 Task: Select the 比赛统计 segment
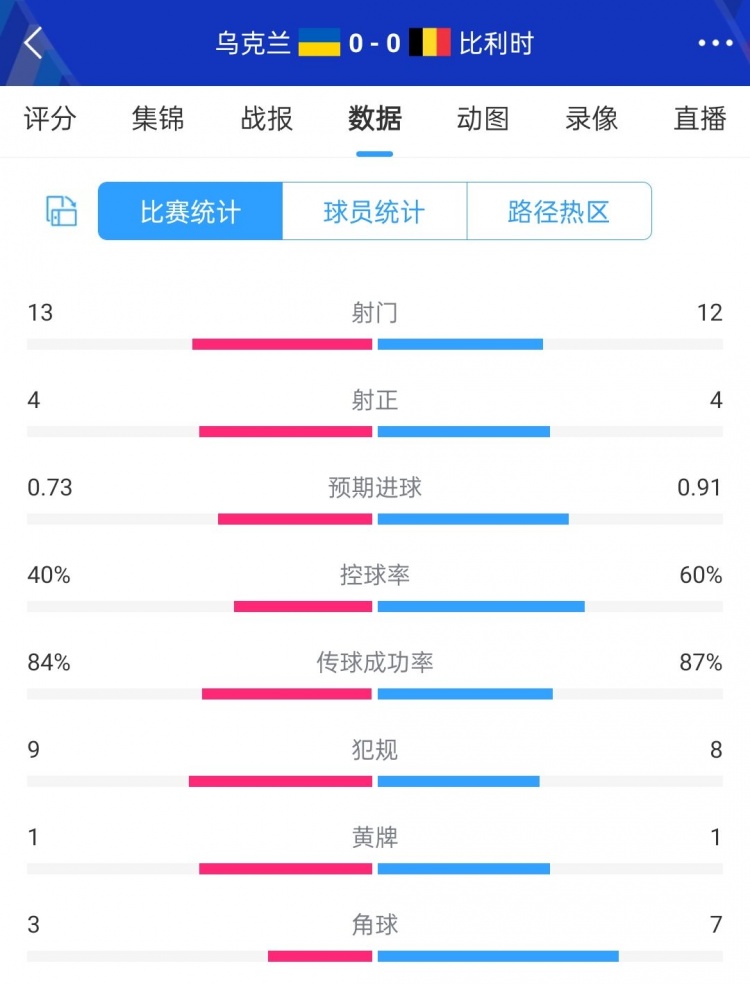click(190, 211)
